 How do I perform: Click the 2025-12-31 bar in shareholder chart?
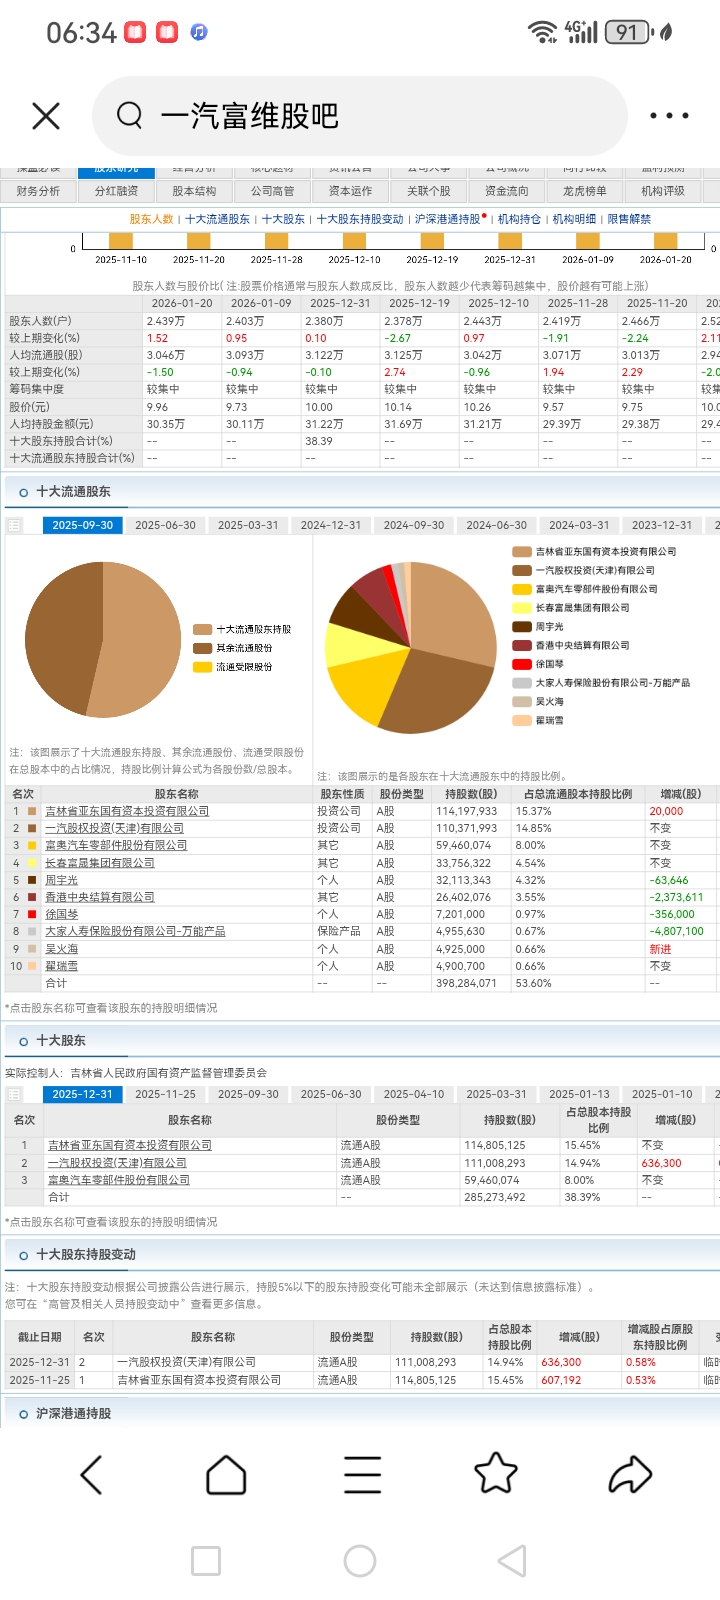[x=510, y=241]
